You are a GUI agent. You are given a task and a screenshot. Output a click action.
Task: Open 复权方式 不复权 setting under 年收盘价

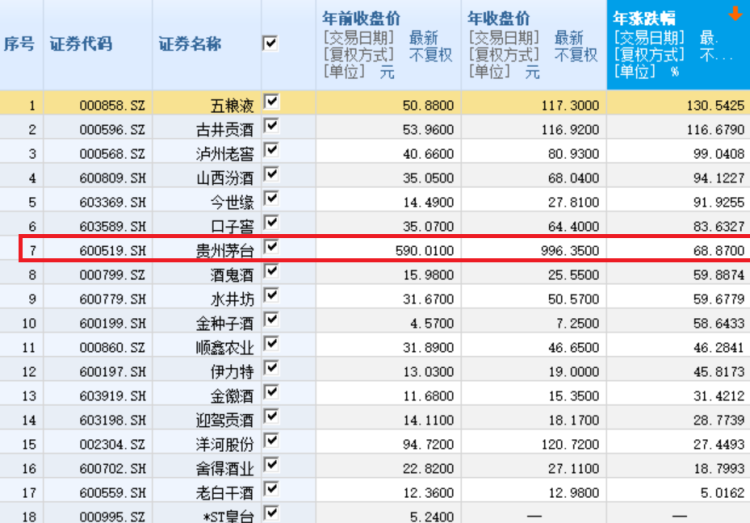(533, 55)
